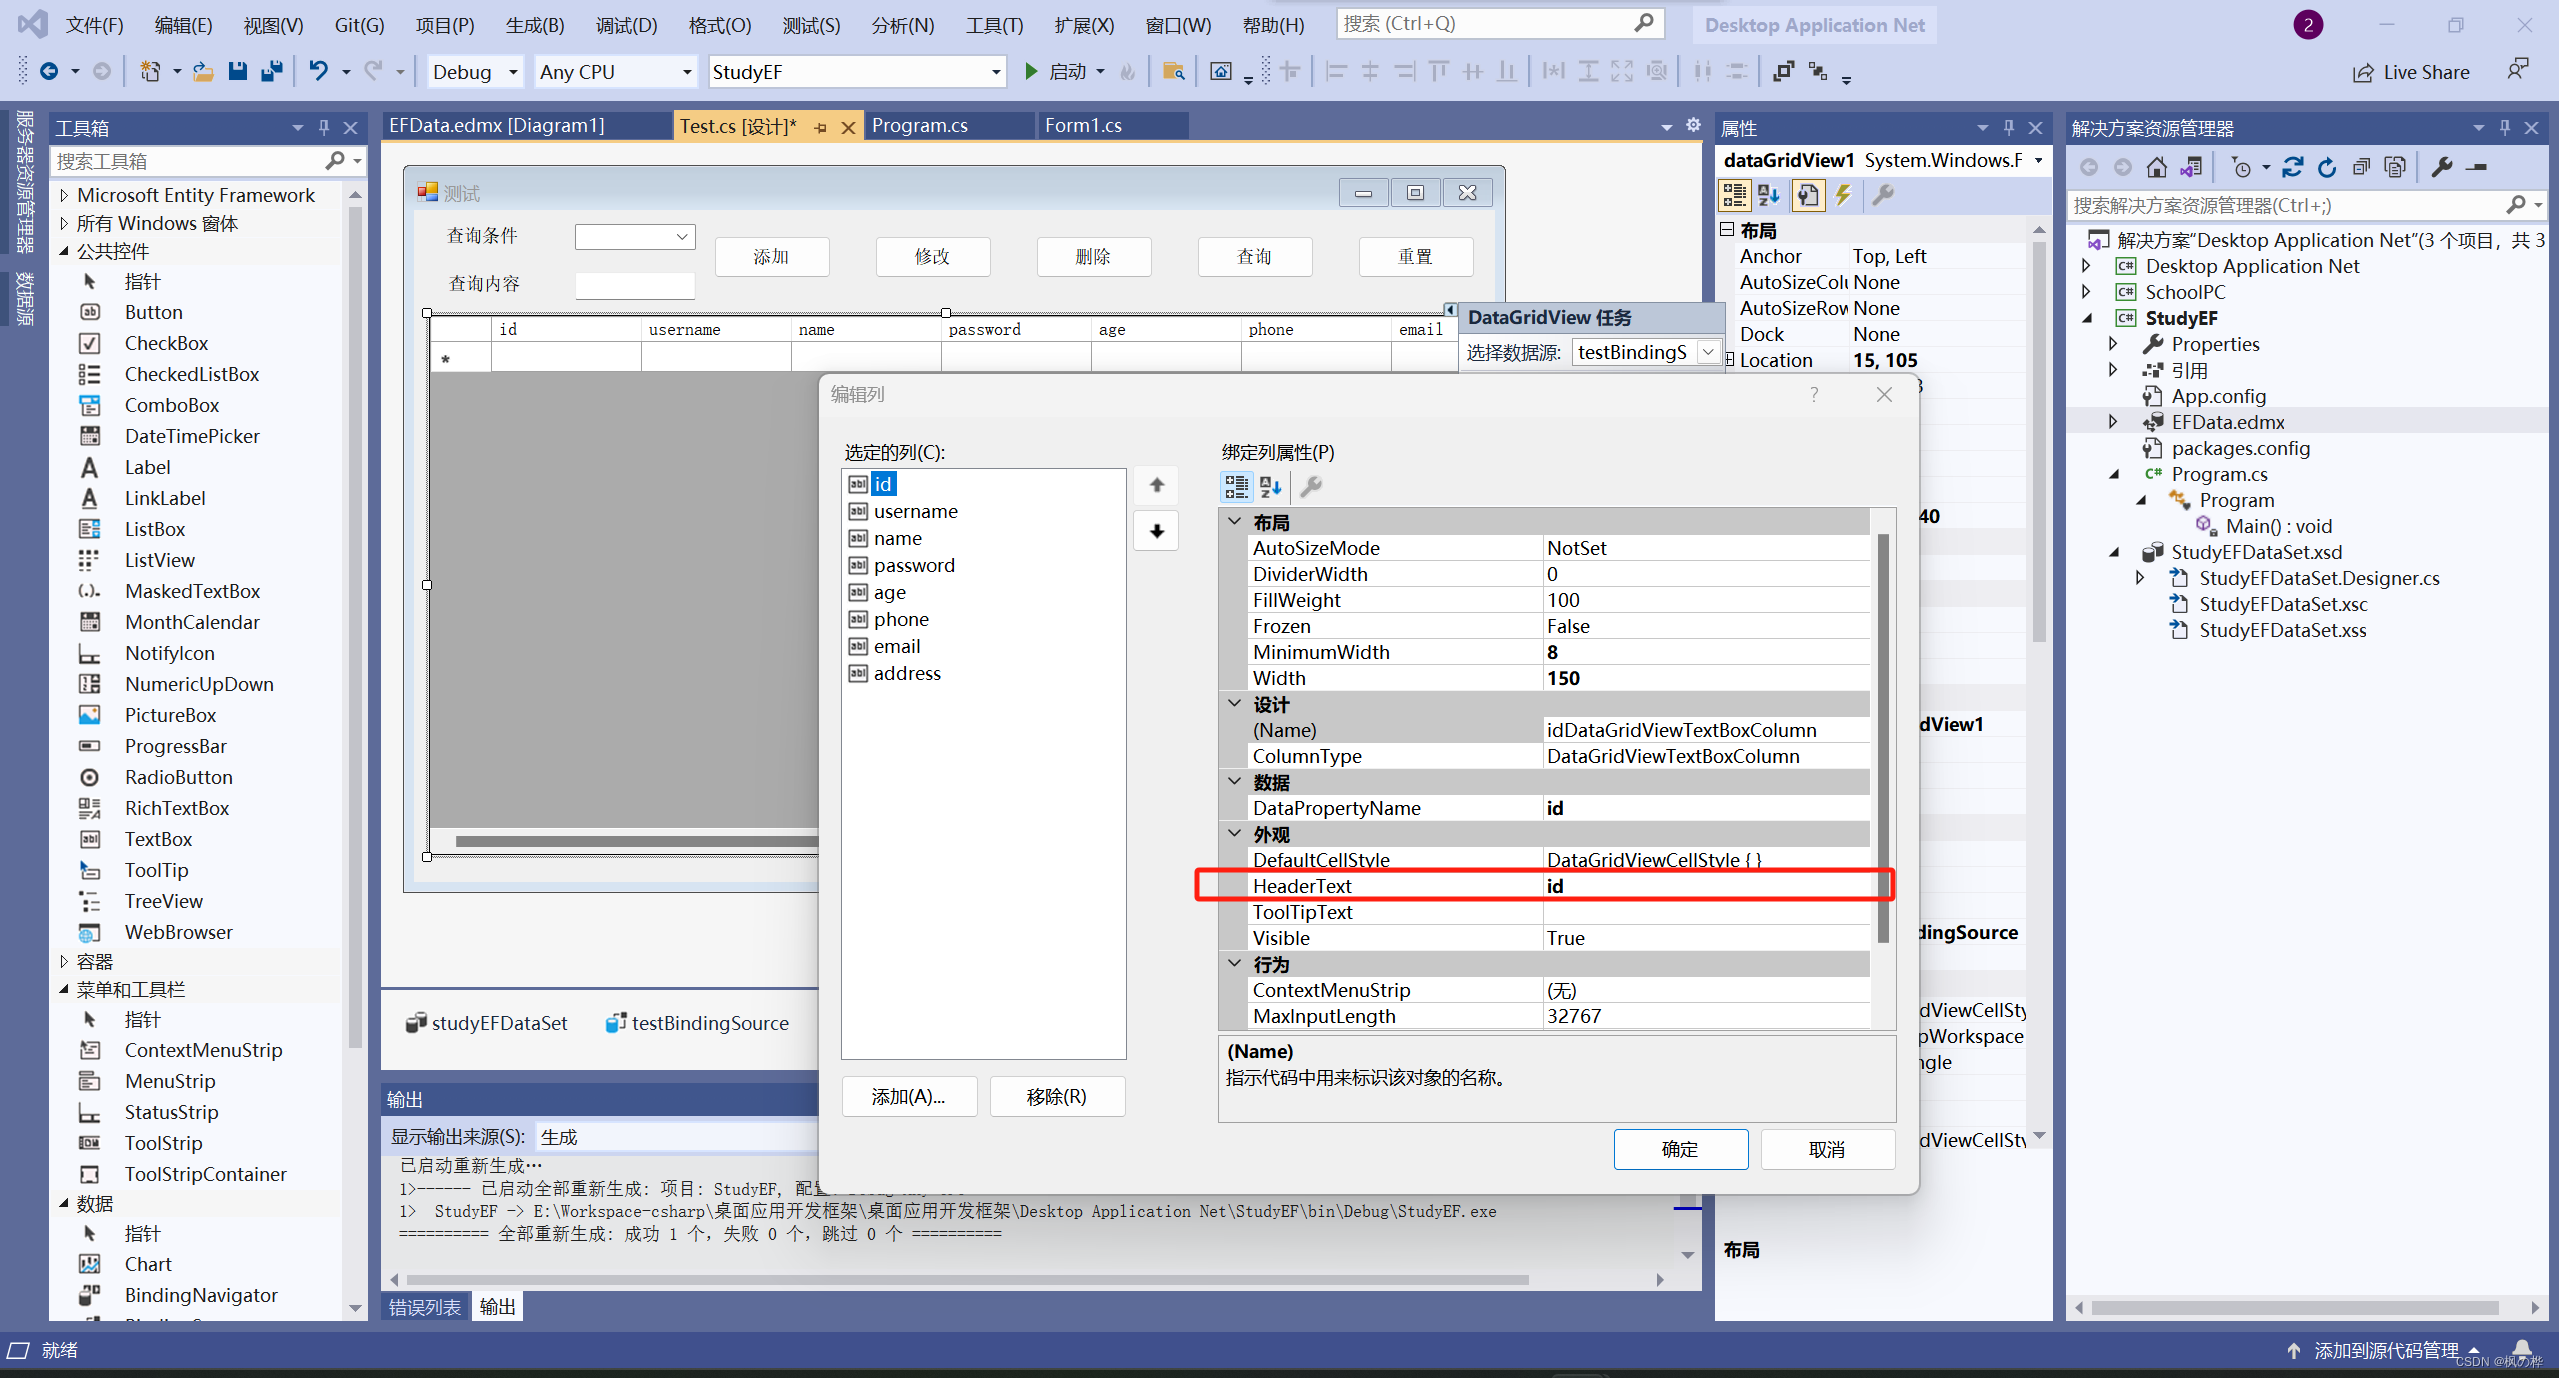Click the Undo toolbar icon
Viewport: 2559px width, 1378px height.
pos(318,71)
